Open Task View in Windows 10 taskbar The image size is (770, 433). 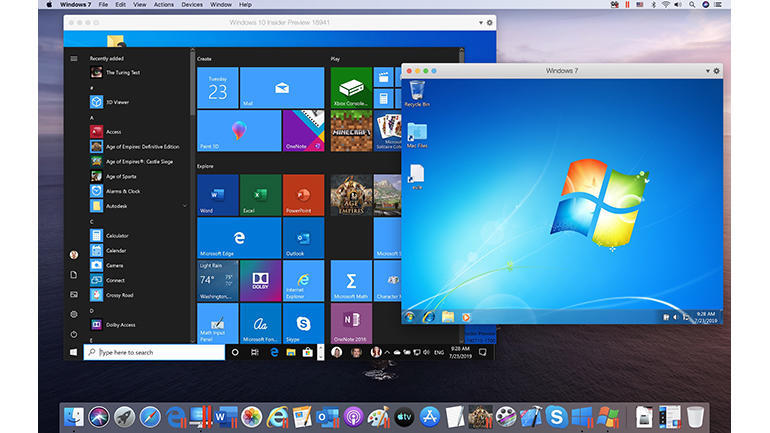pos(254,352)
